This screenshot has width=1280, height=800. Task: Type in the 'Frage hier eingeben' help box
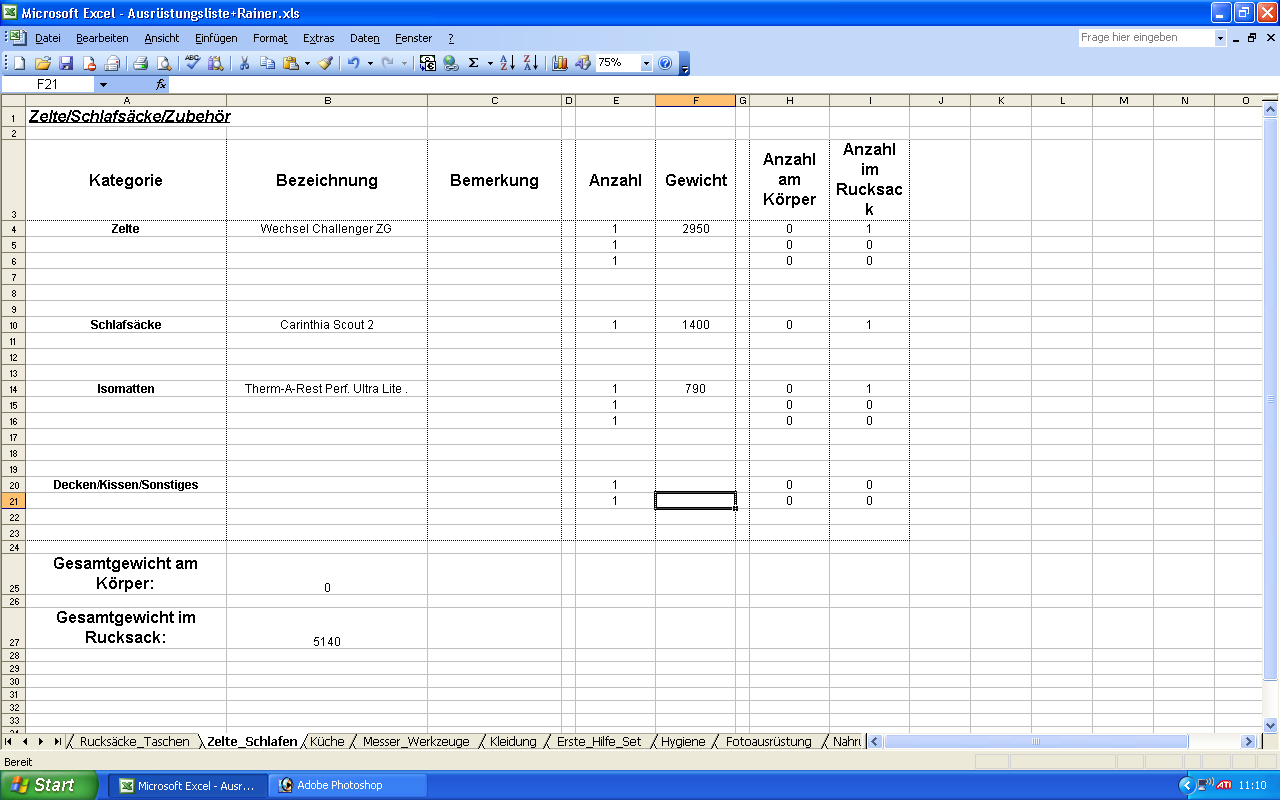click(1145, 38)
